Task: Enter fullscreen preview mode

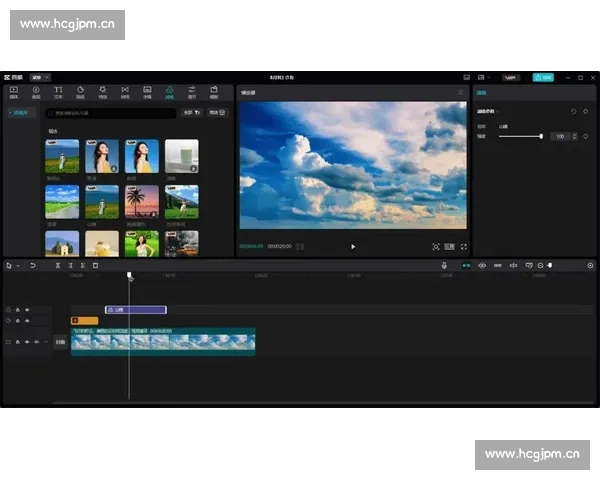Action: tap(464, 246)
